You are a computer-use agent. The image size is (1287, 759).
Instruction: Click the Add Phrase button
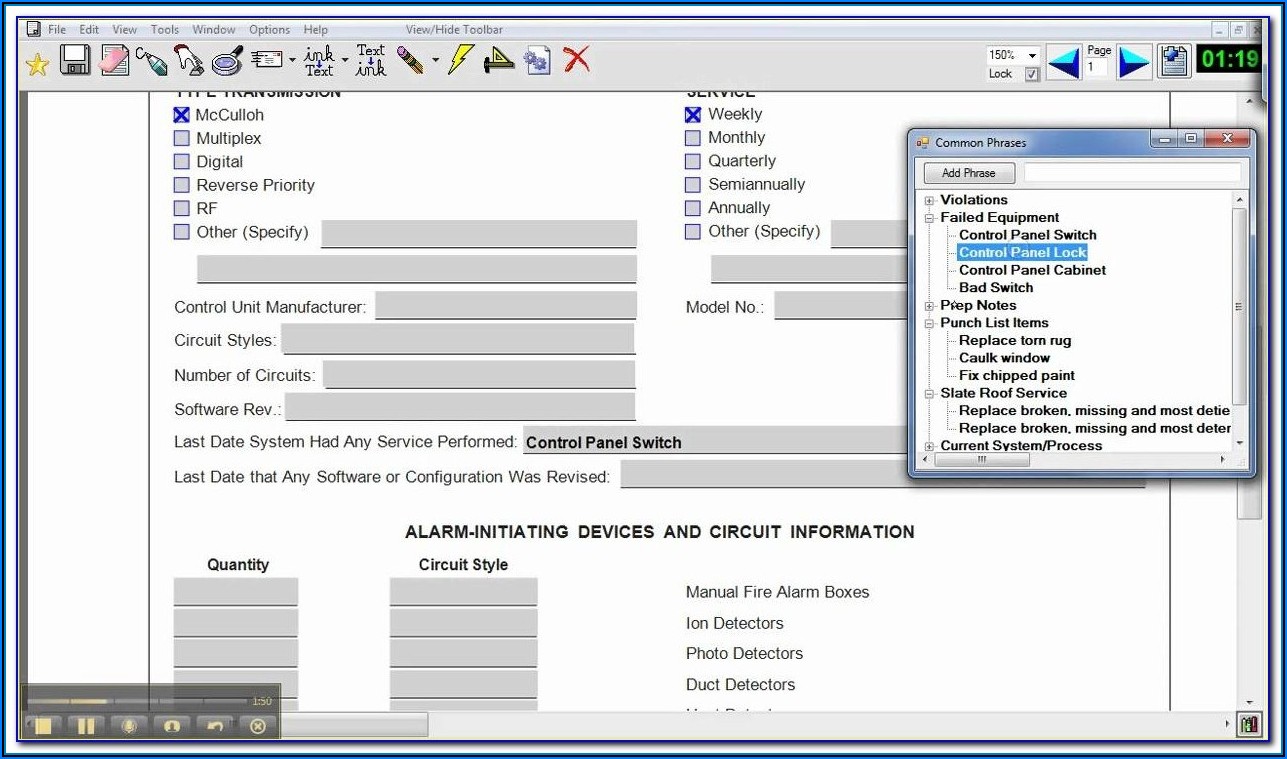[968, 173]
